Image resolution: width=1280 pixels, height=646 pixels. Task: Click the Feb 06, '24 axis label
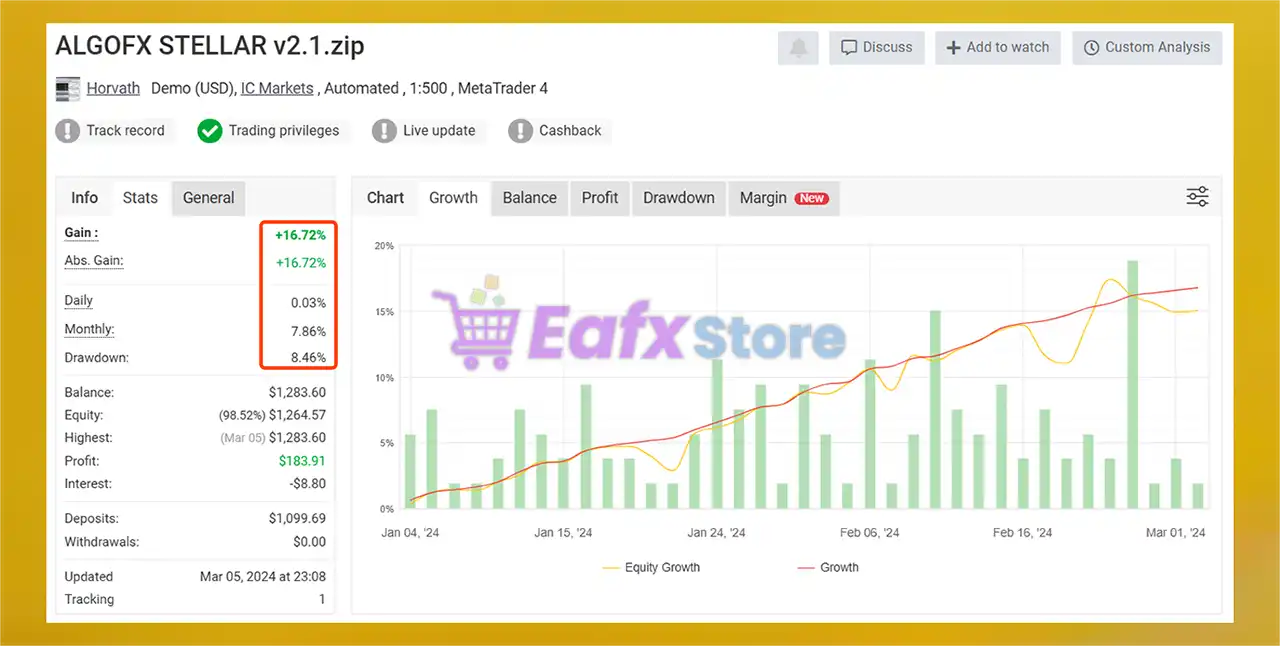click(869, 533)
